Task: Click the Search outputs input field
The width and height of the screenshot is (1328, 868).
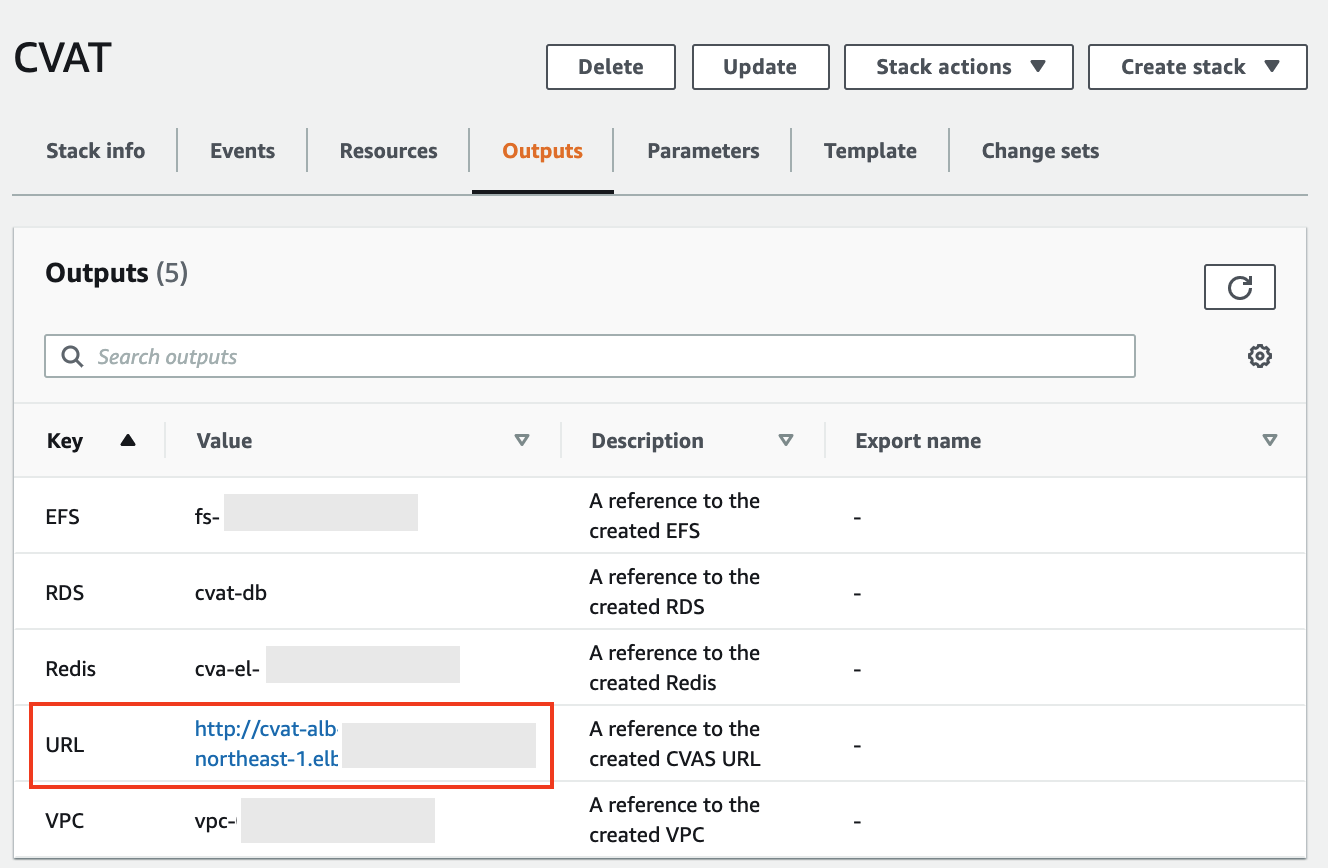Action: point(600,357)
